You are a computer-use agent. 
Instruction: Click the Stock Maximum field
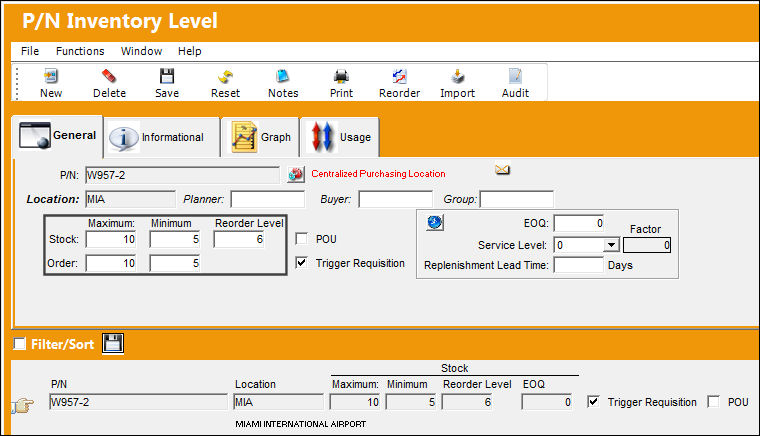point(111,239)
